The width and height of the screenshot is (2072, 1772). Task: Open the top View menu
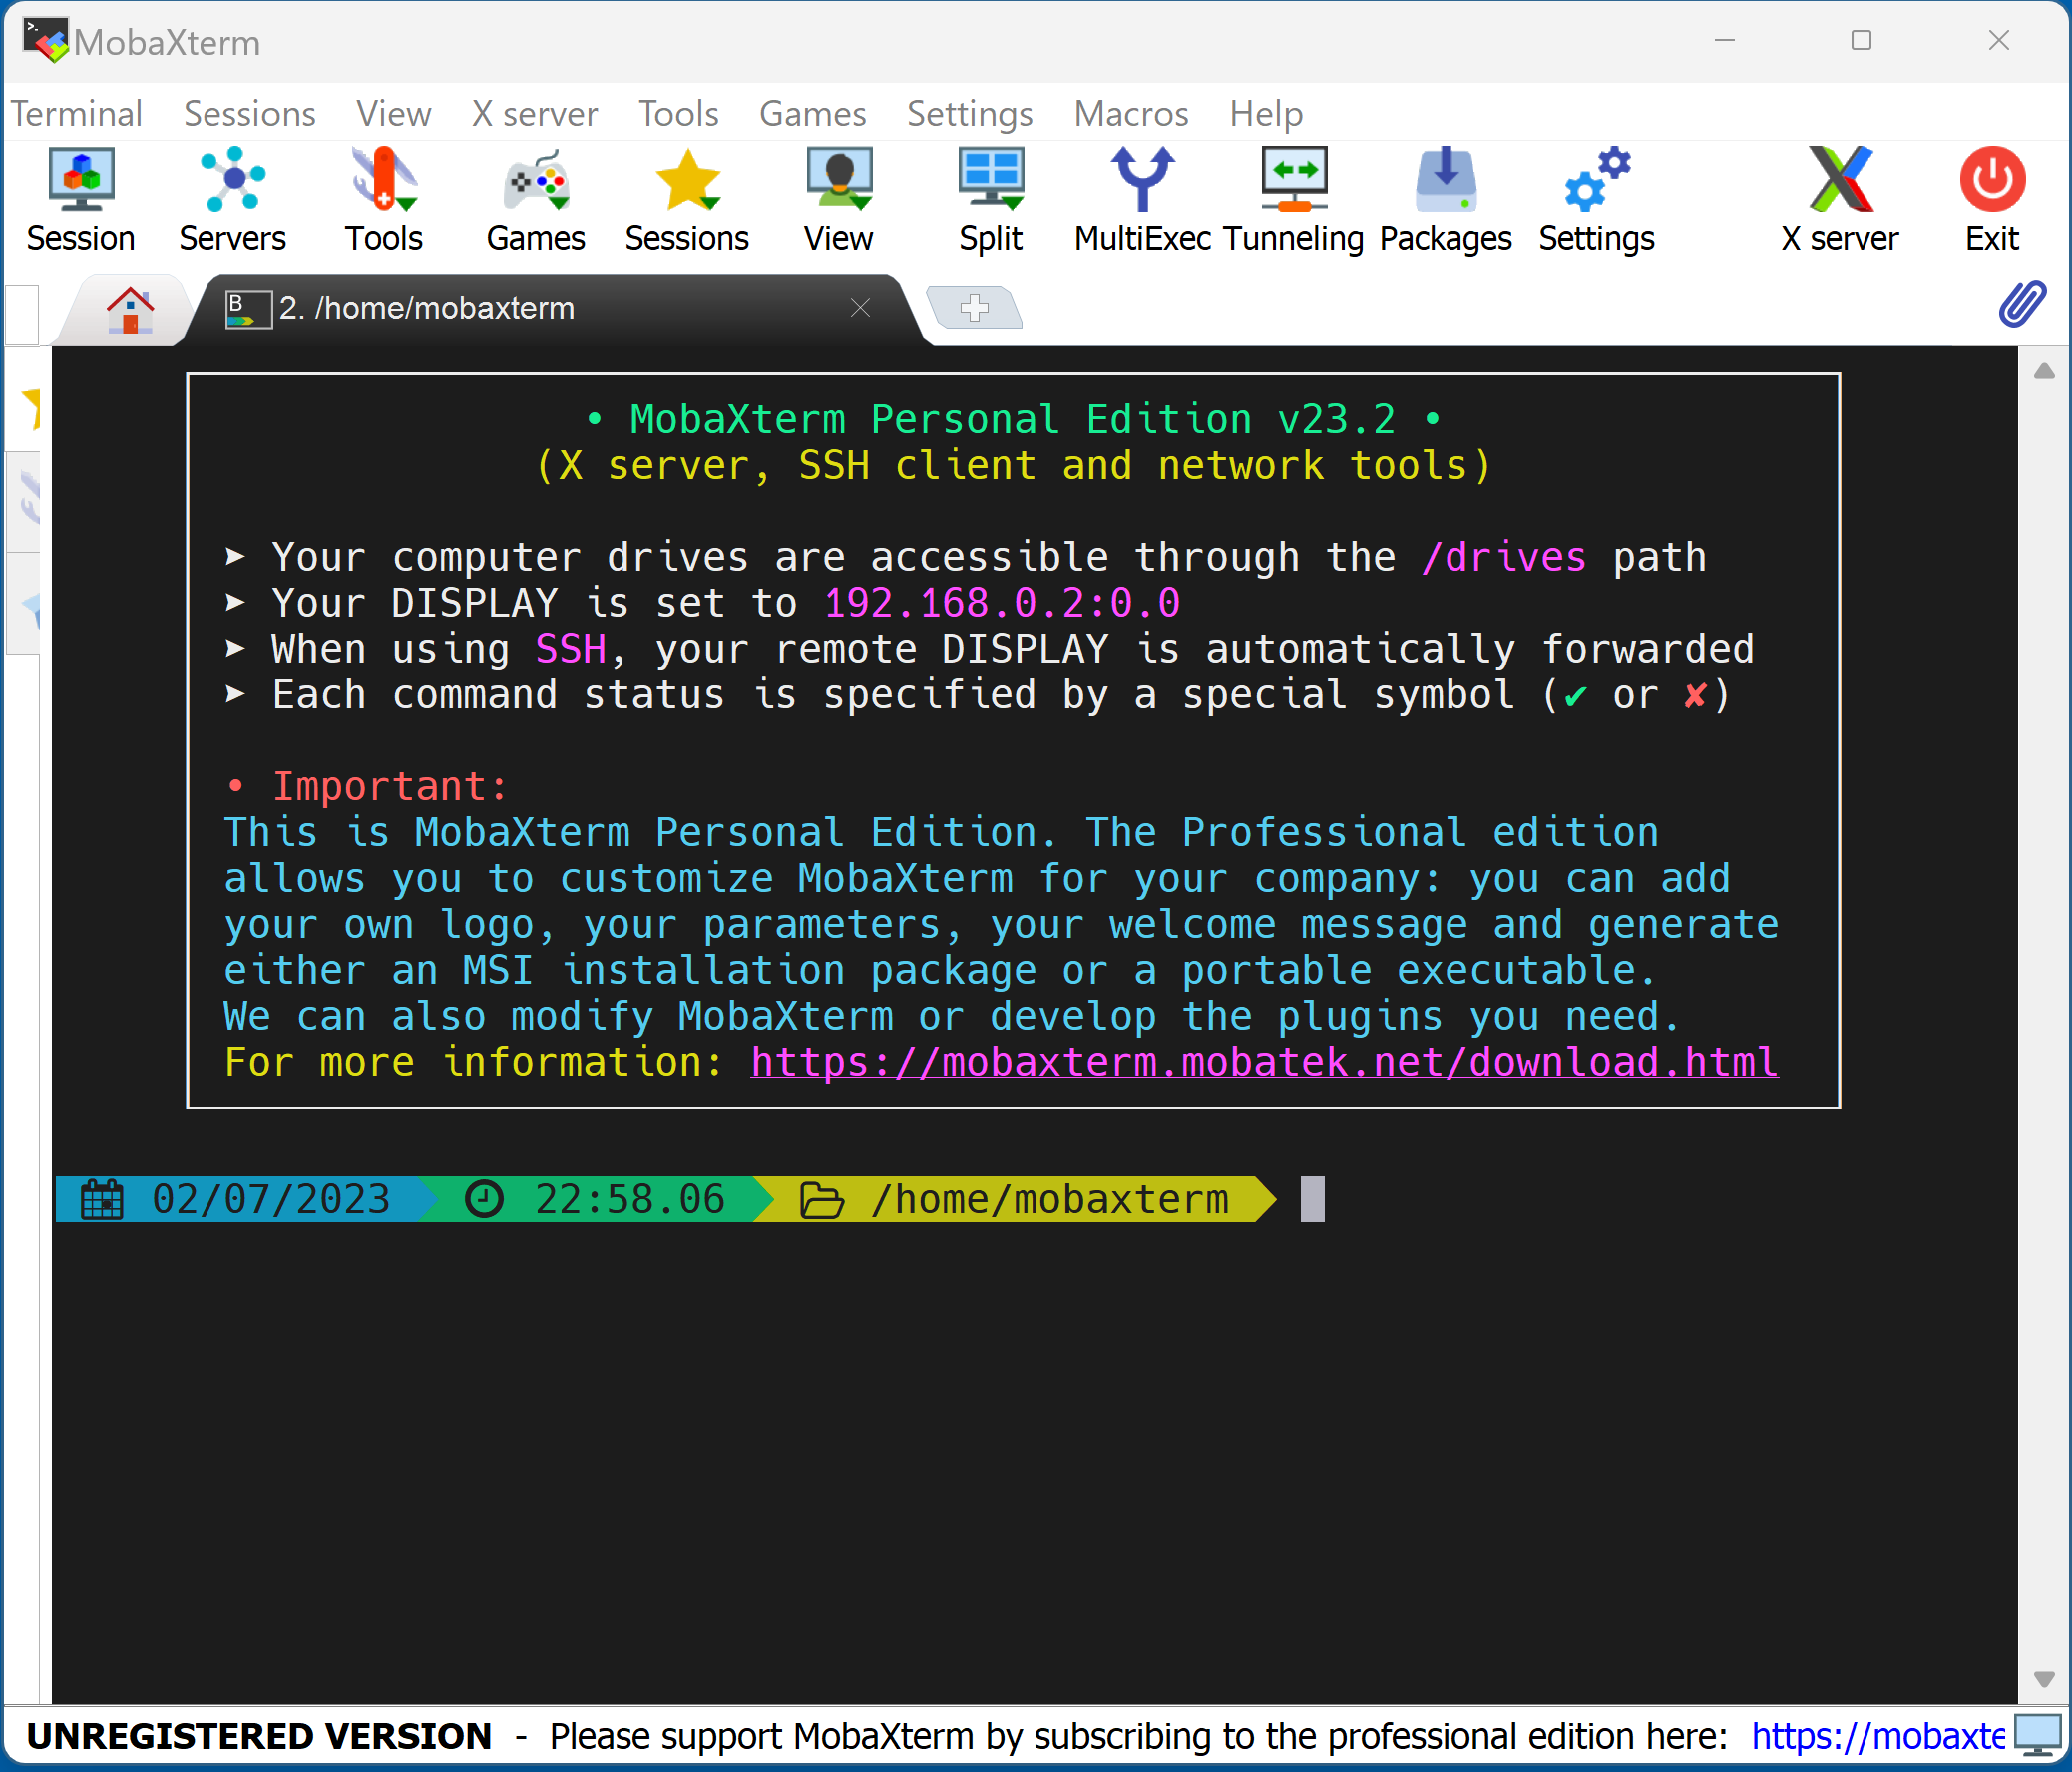click(x=394, y=114)
